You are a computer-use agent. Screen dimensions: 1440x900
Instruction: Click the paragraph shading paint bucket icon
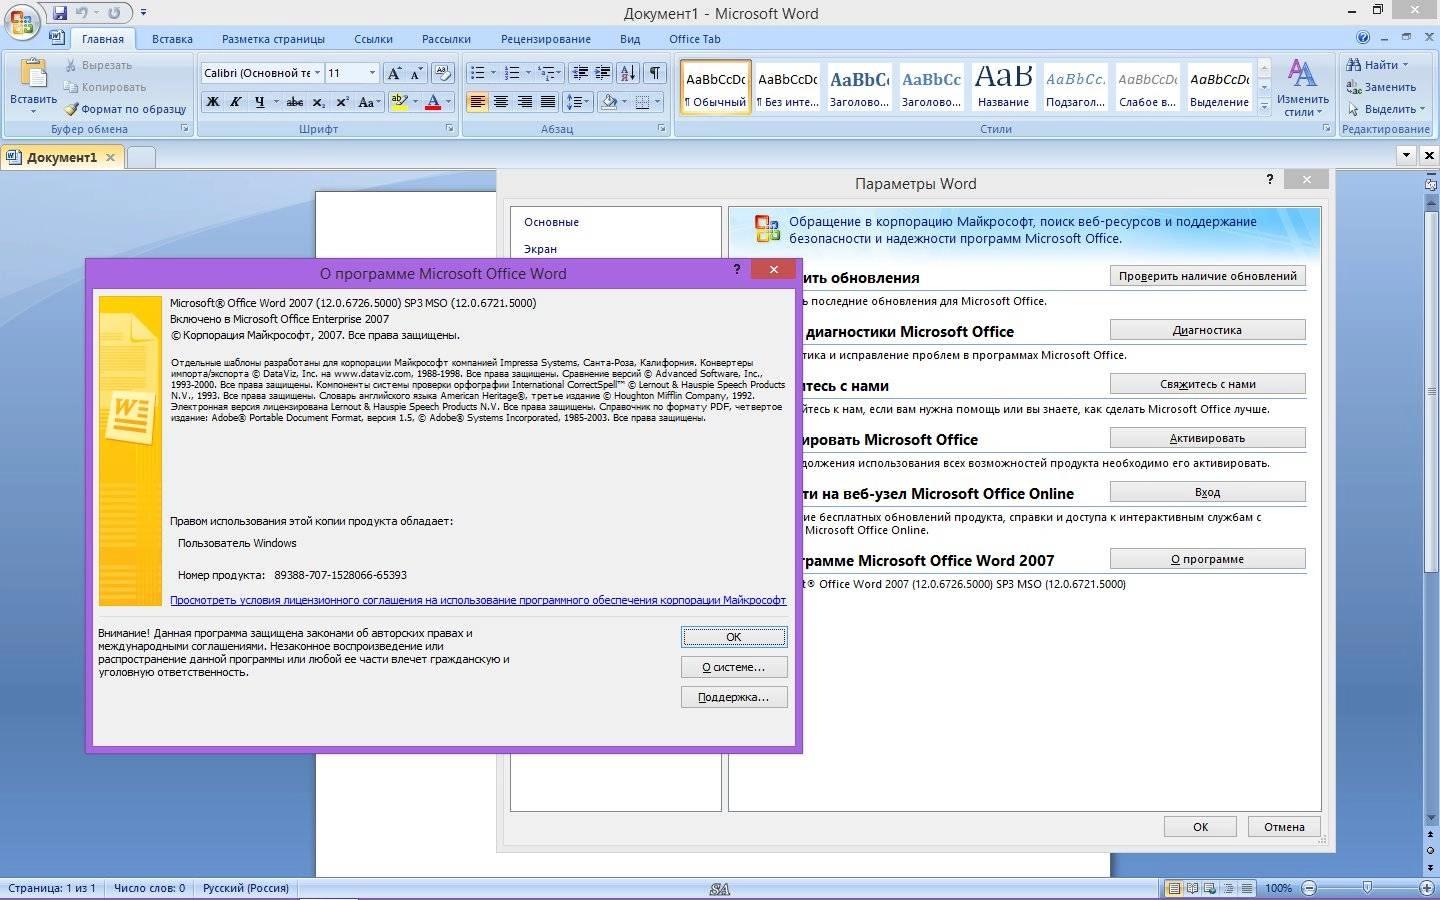609,102
